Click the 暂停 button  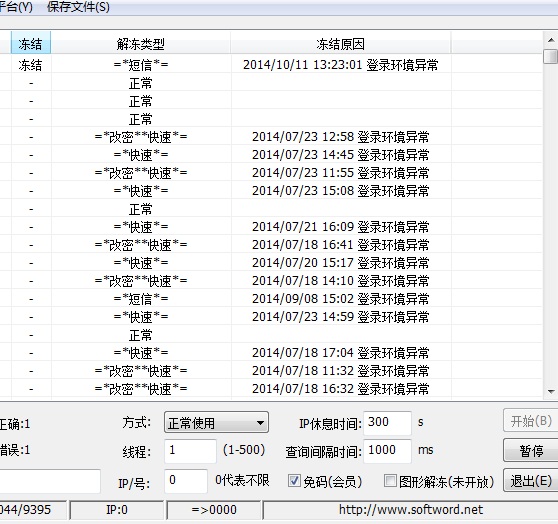click(531, 451)
